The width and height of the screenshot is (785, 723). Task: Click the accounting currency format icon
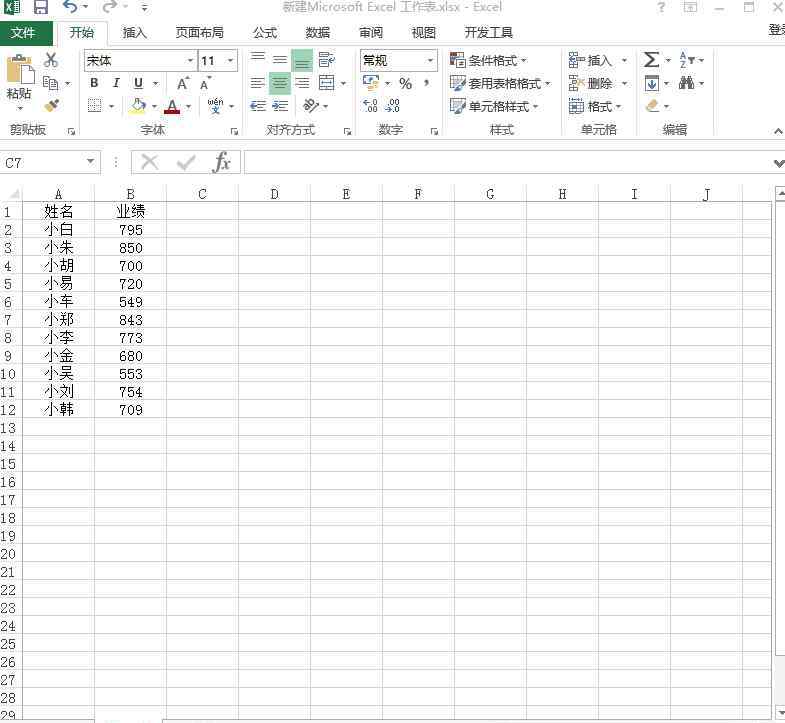click(371, 83)
